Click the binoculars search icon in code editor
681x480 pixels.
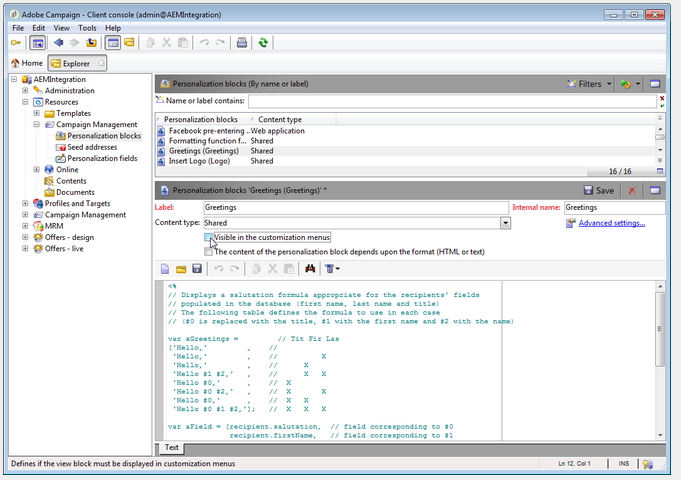(x=310, y=269)
